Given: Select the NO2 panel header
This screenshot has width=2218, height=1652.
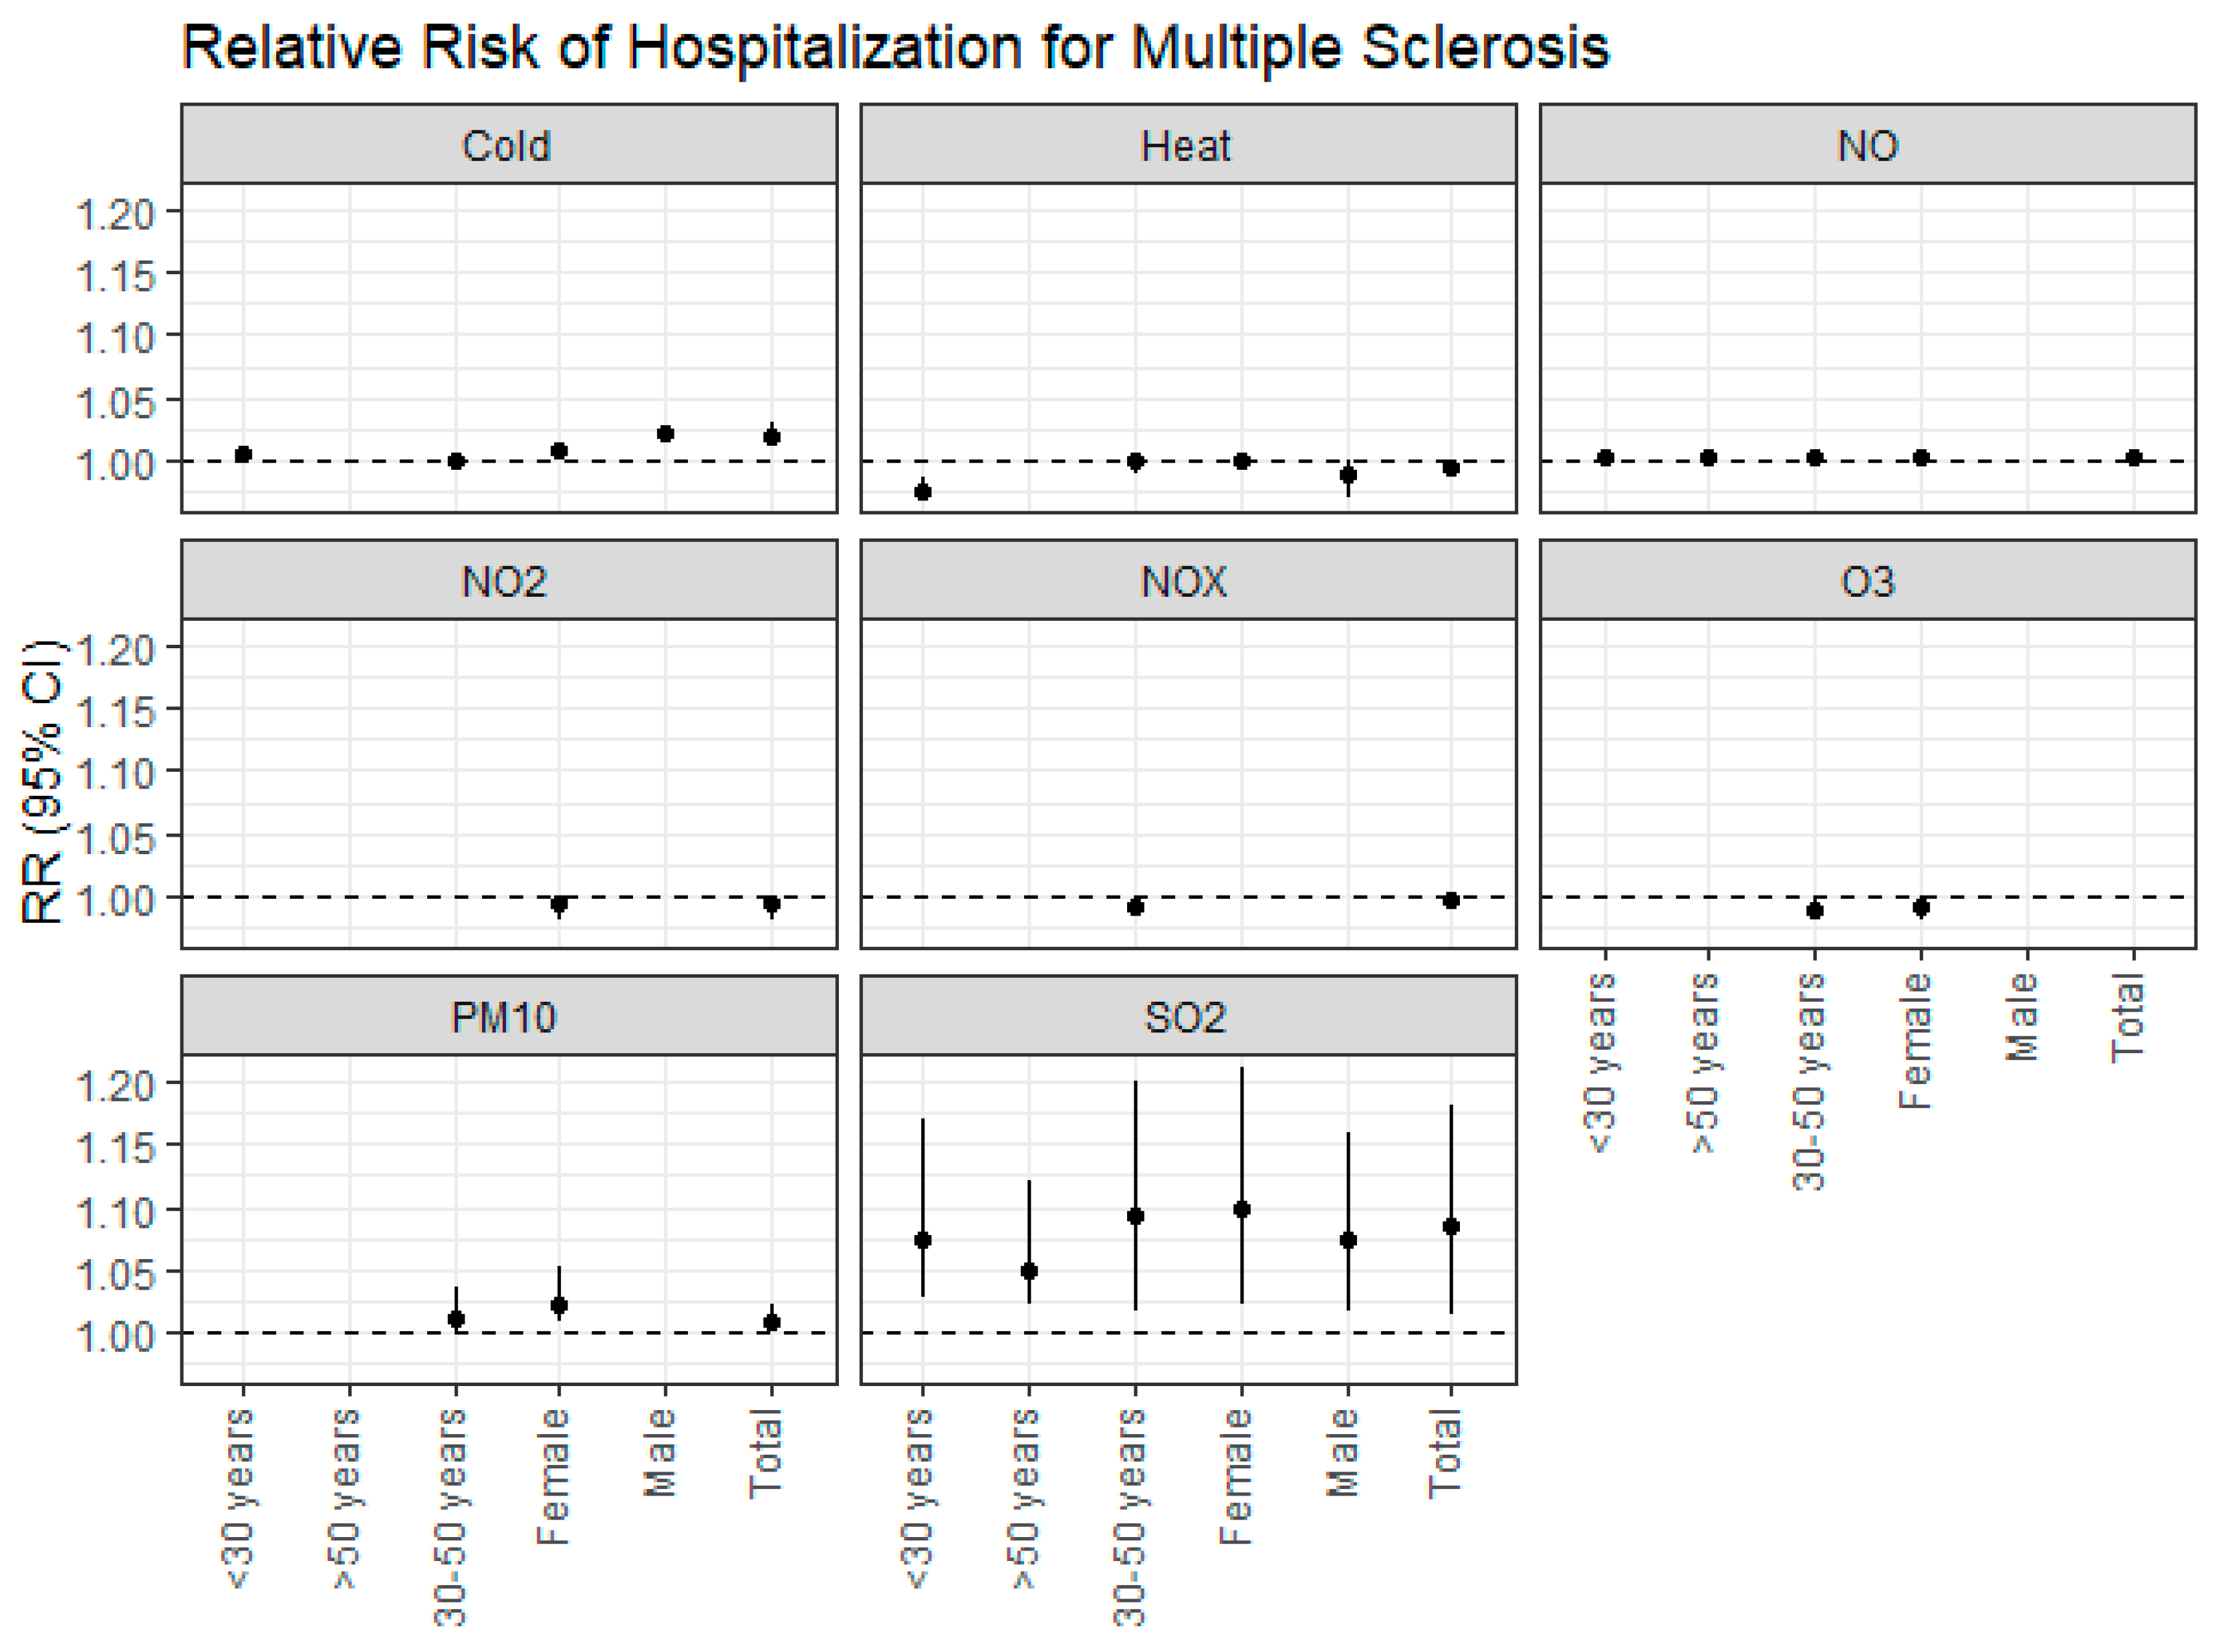Looking at the screenshot, I should 508,581.
